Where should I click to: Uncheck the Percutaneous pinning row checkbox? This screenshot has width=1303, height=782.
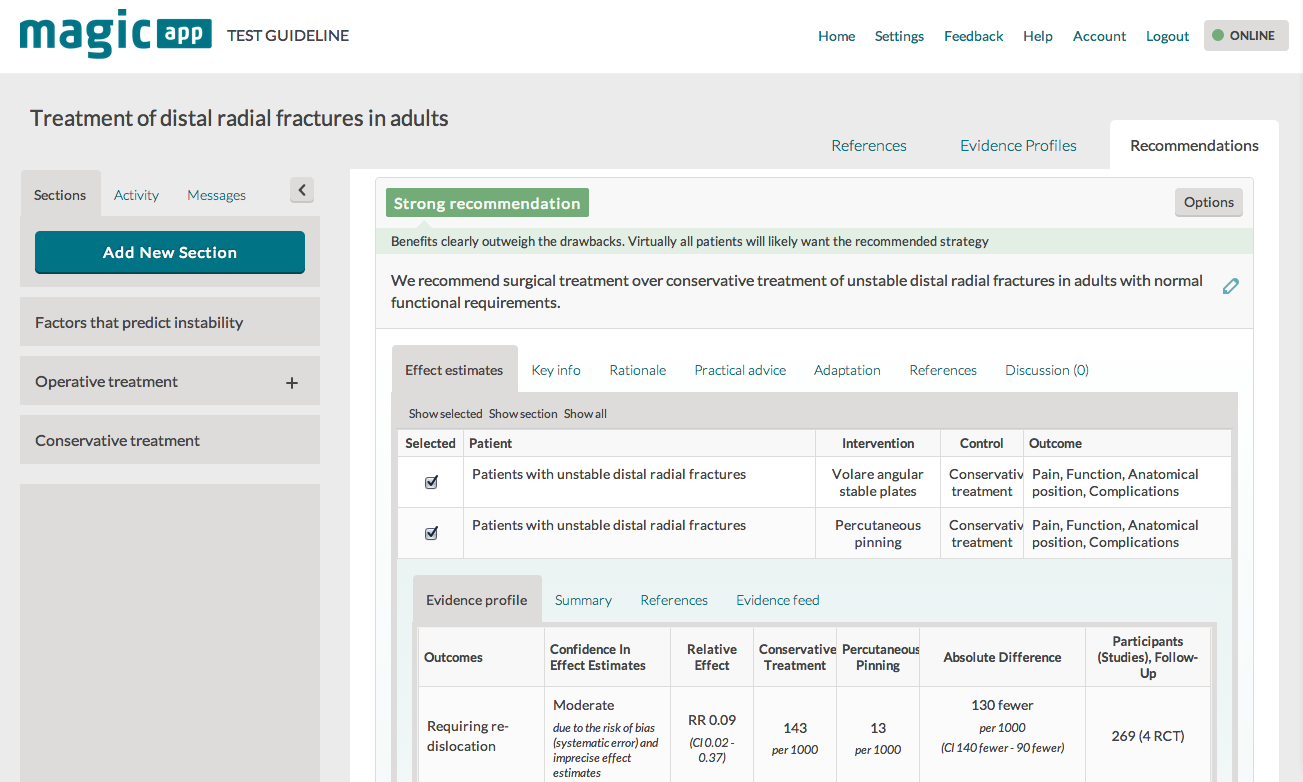tap(431, 533)
